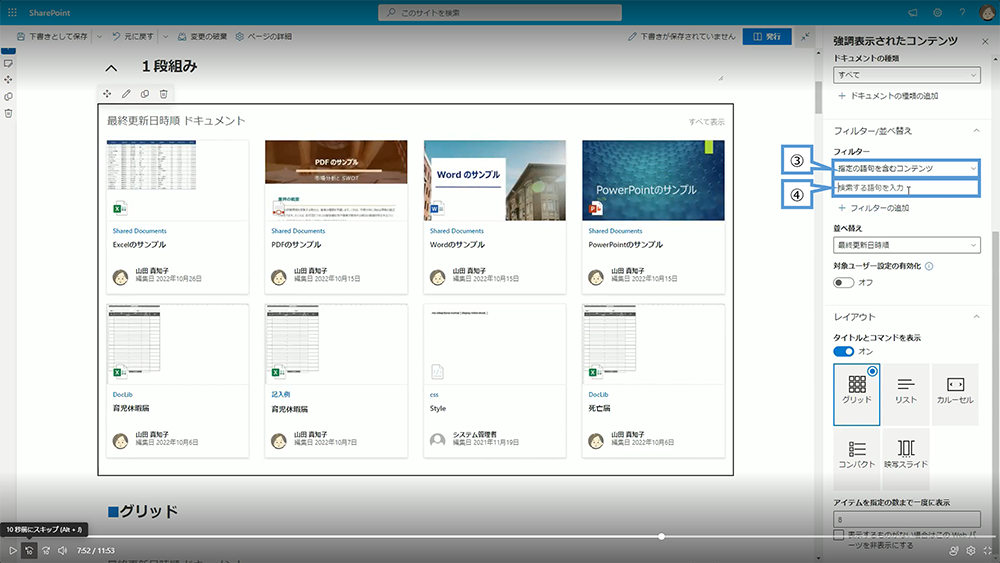Toggle 対象ユーザー設定の有効化 switch
The image size is (1000, 563).
[843, 282]
